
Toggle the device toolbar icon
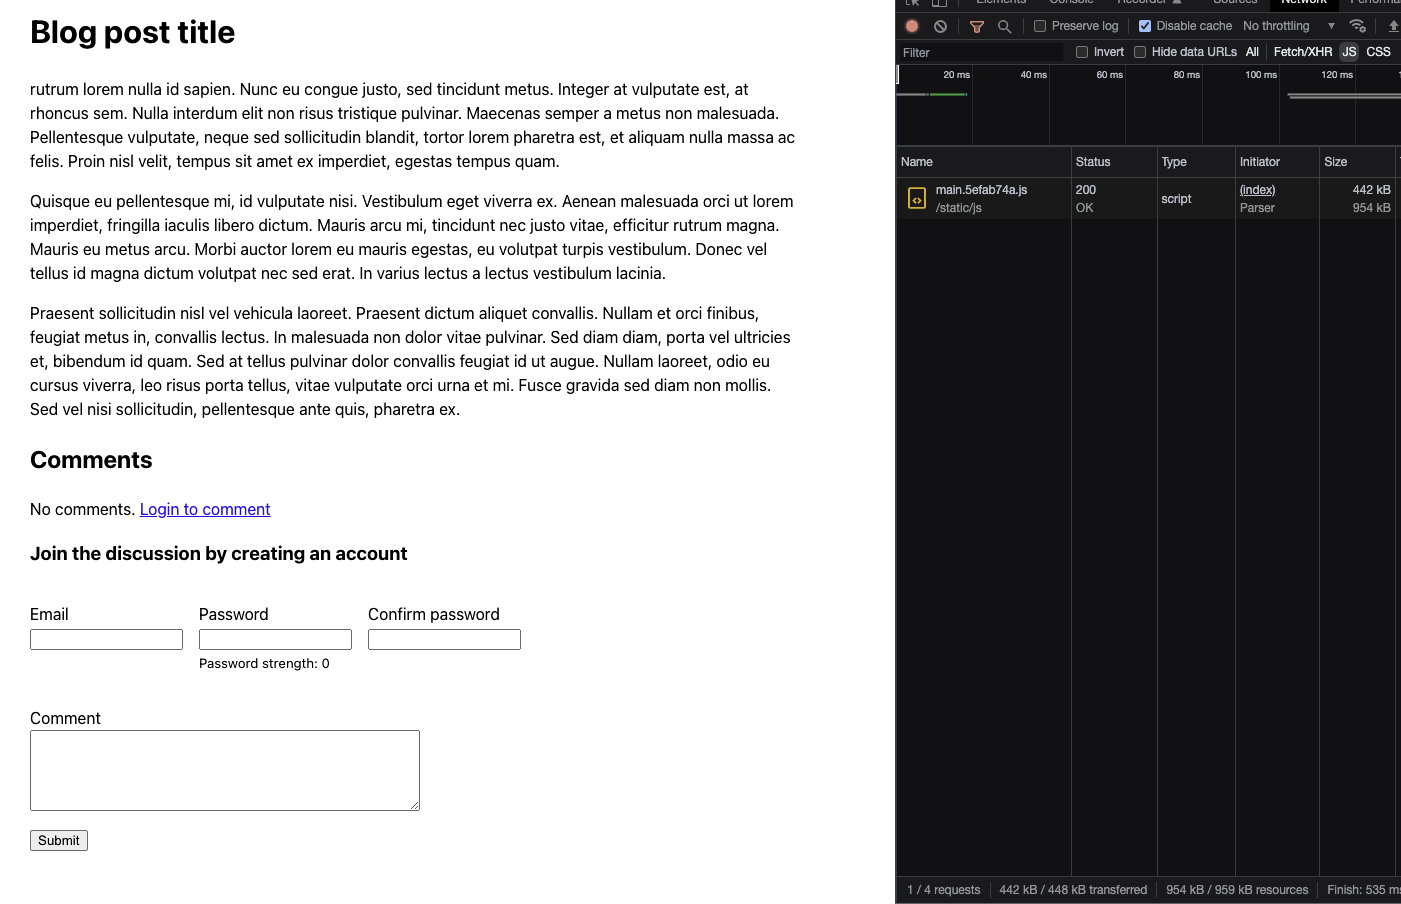(x=937, y=3)
